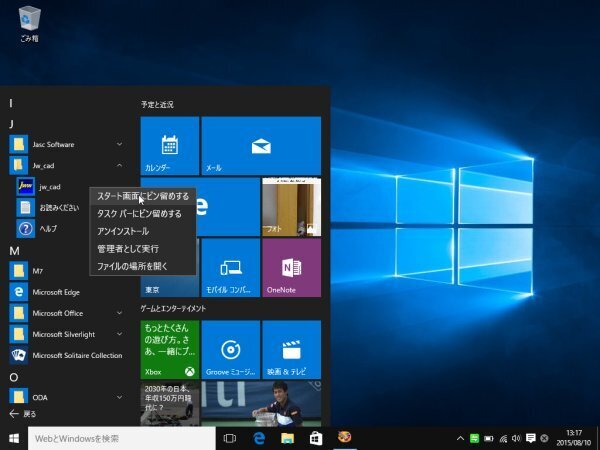The image size is (600, 450).
Task: Expand the Microsoft Silverlight folder chevron
Action: coord(119,334)
